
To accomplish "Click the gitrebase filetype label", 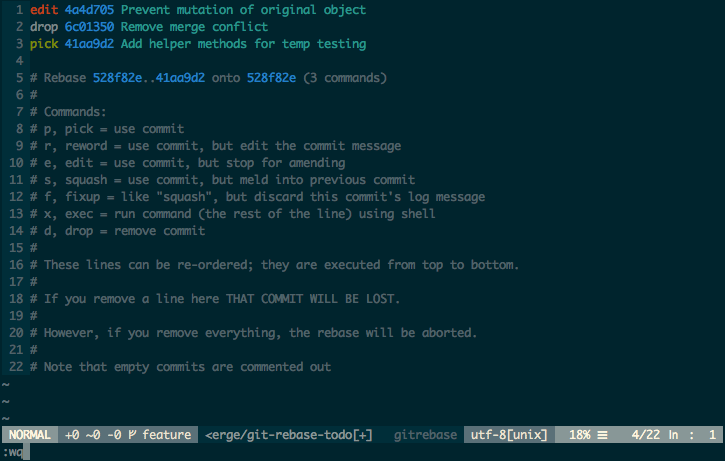I will [425, 435].
